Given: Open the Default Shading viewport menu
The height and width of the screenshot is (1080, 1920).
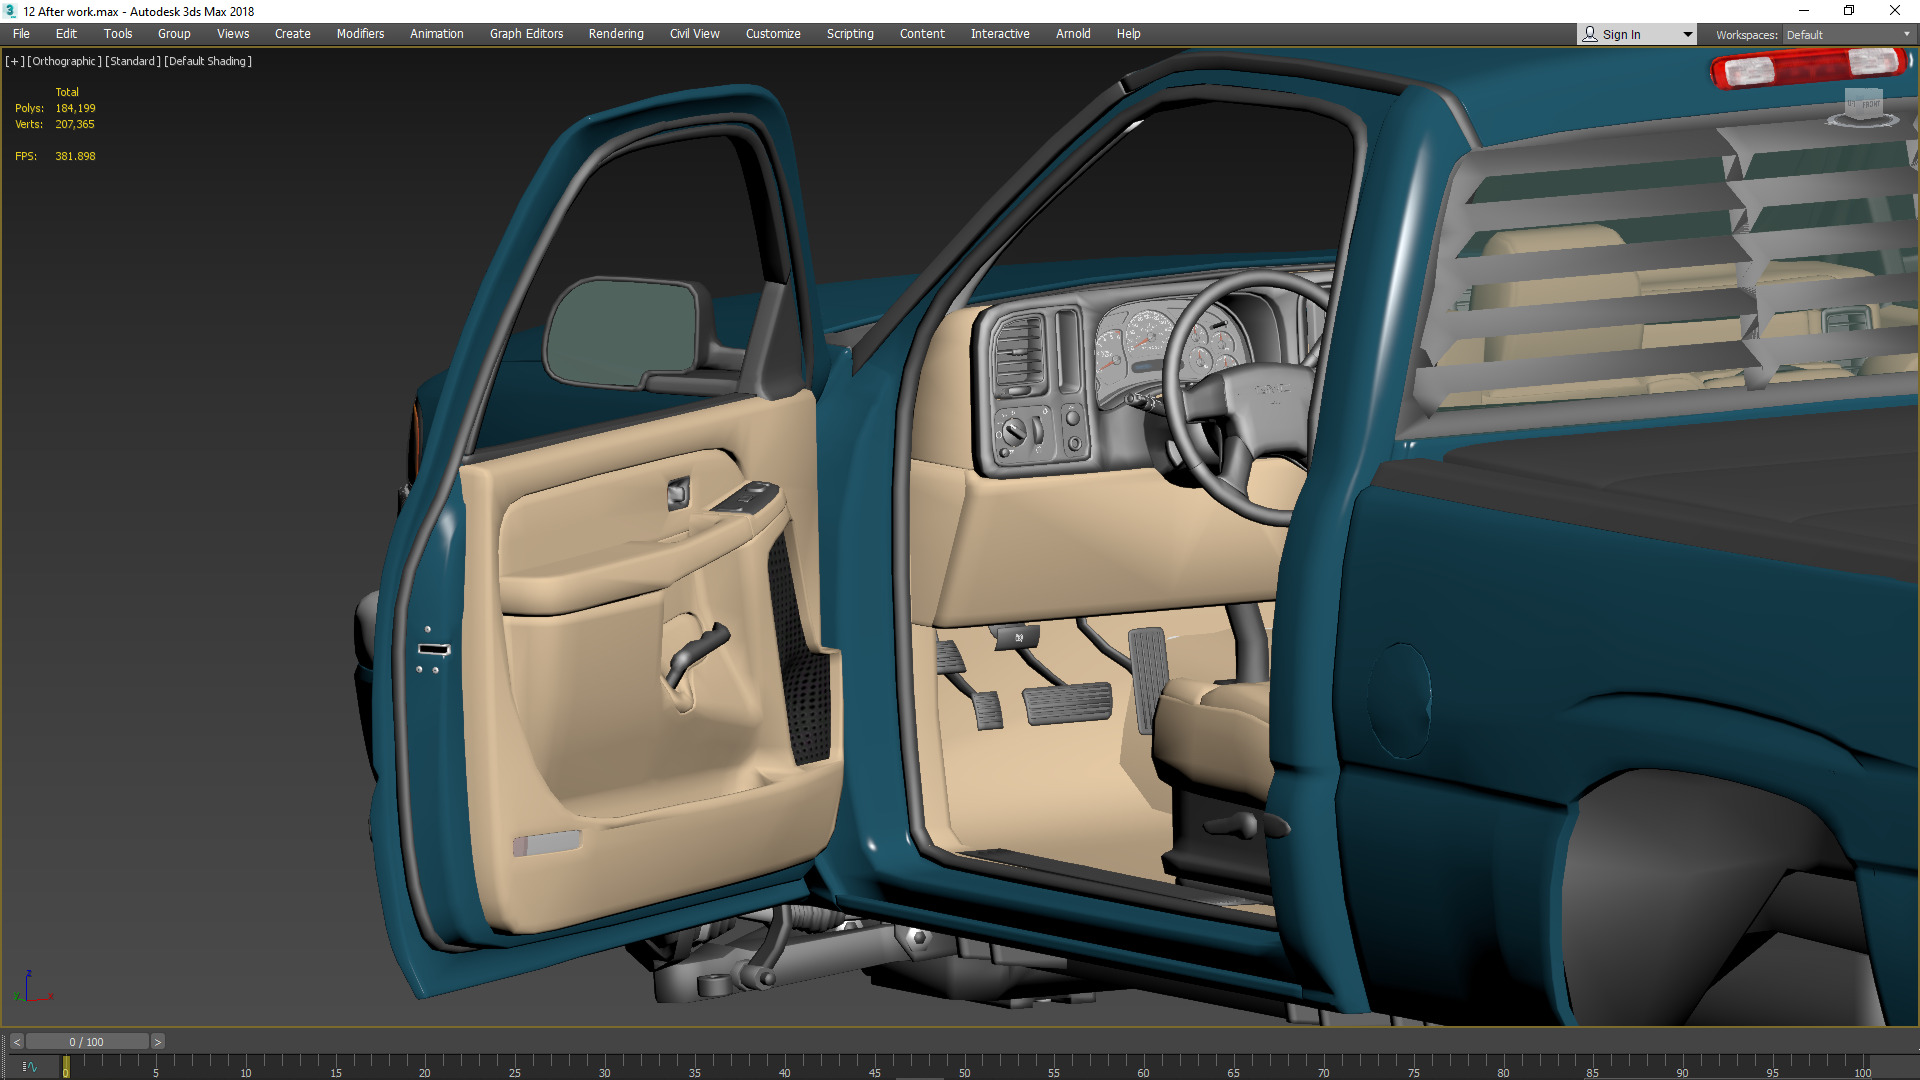Looking at the screenshot, I should pyautogui.click(x=208, y=61).
